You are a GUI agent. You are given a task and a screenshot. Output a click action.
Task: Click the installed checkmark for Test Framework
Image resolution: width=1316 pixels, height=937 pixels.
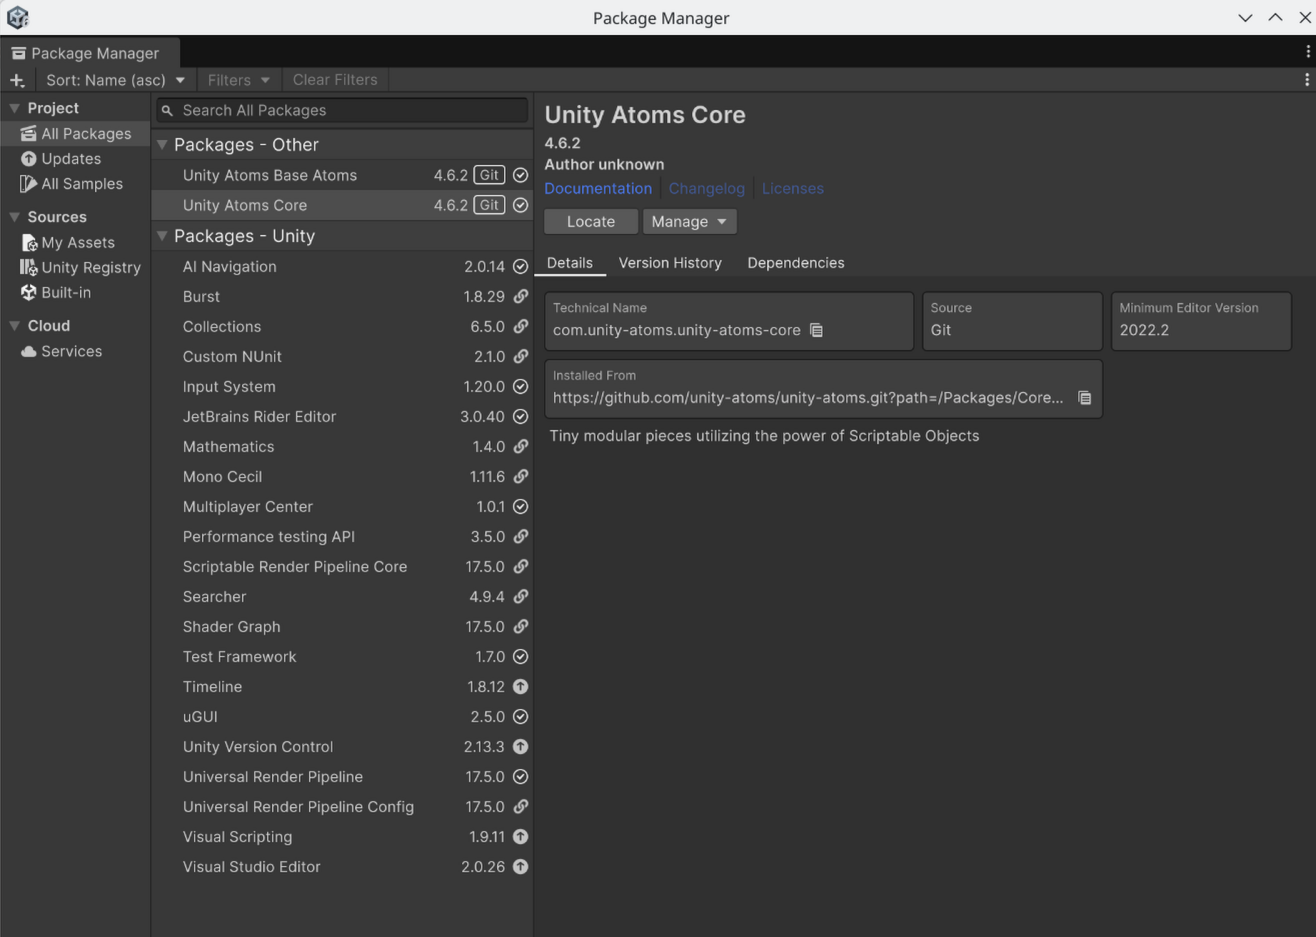pos(520,657)
